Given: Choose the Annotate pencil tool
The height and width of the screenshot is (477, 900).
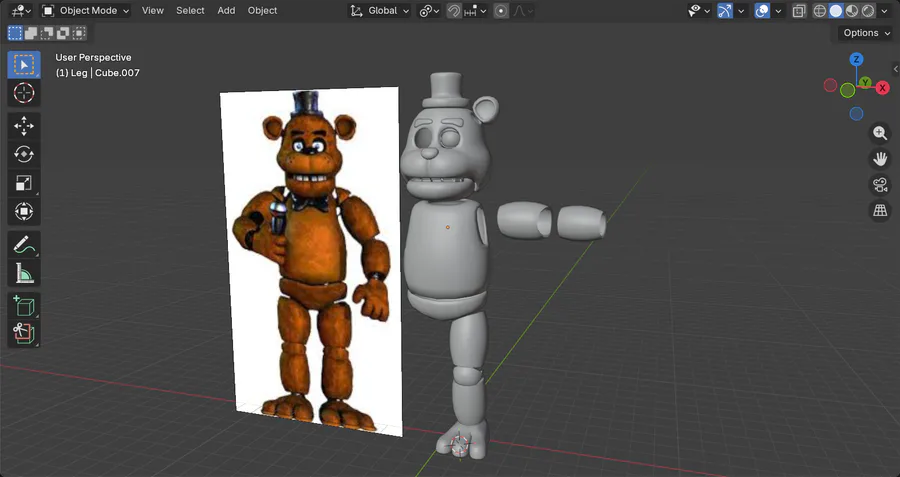Looking at the screenshot, I should [24, 245].
